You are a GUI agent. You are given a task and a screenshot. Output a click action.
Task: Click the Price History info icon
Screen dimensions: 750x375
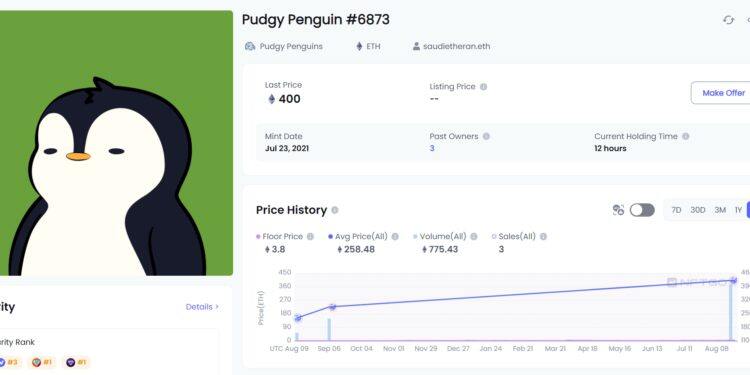click(335, 210)
